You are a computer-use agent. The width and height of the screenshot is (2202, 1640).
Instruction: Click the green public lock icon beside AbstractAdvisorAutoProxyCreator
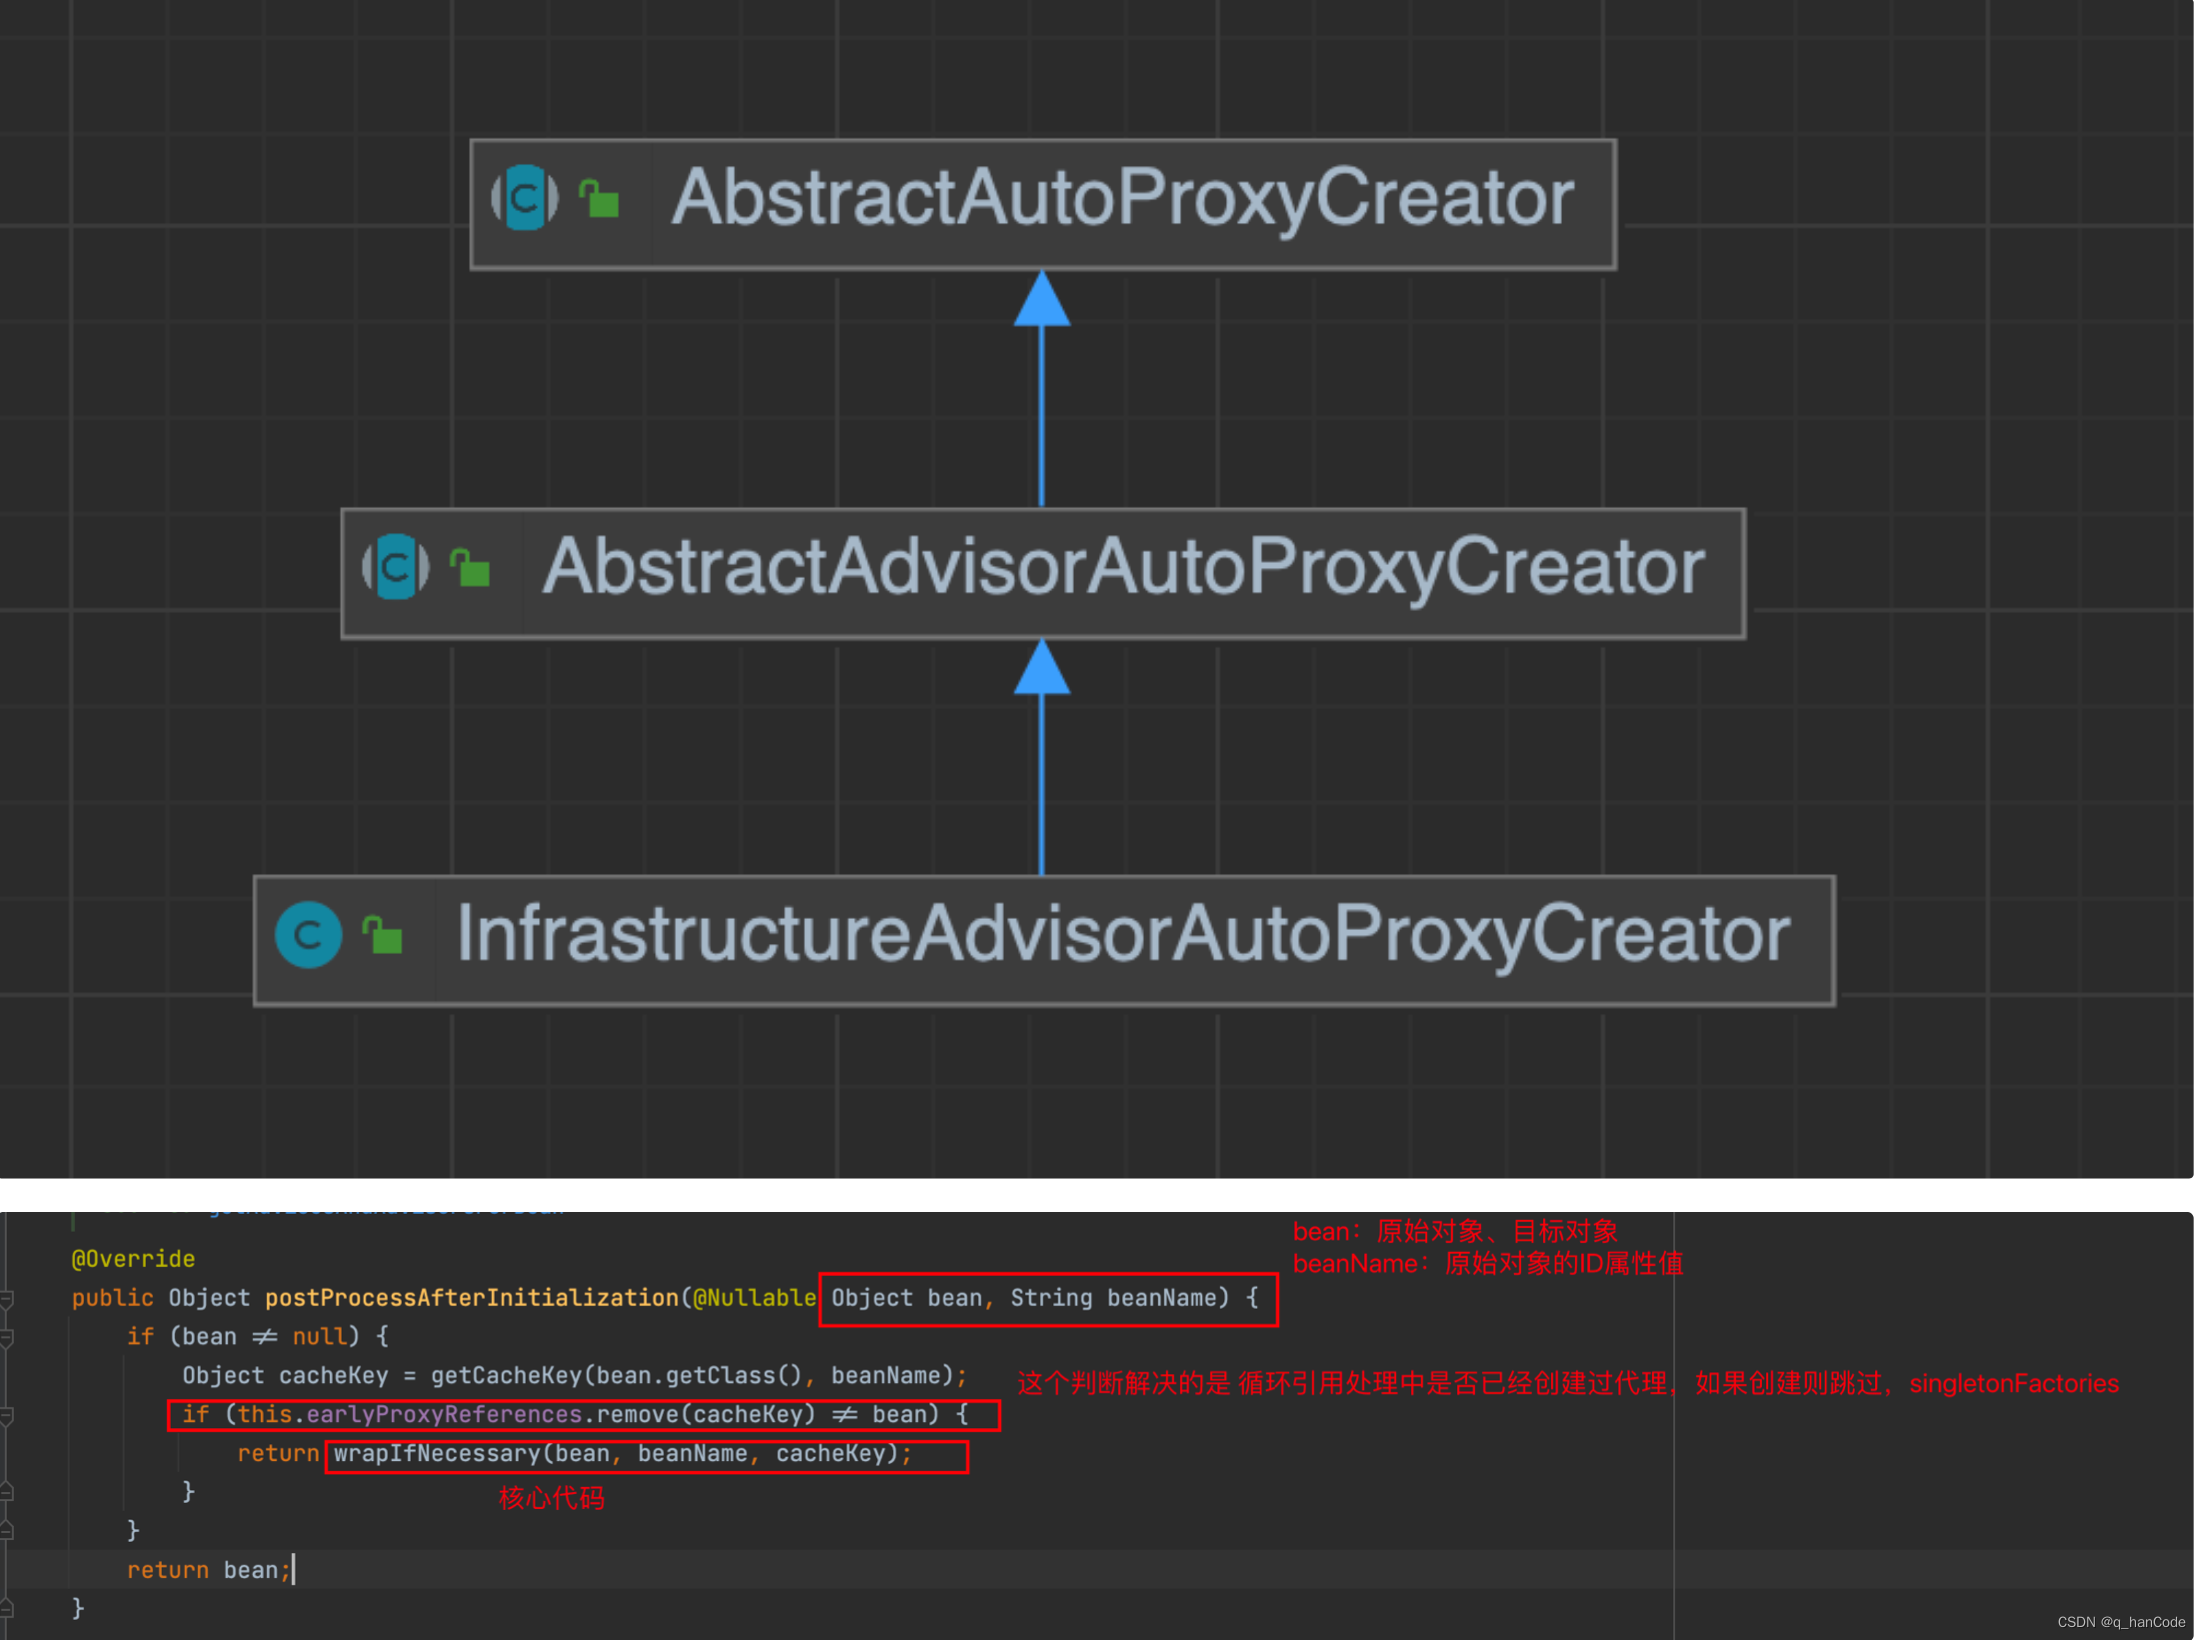coord(470,567)
